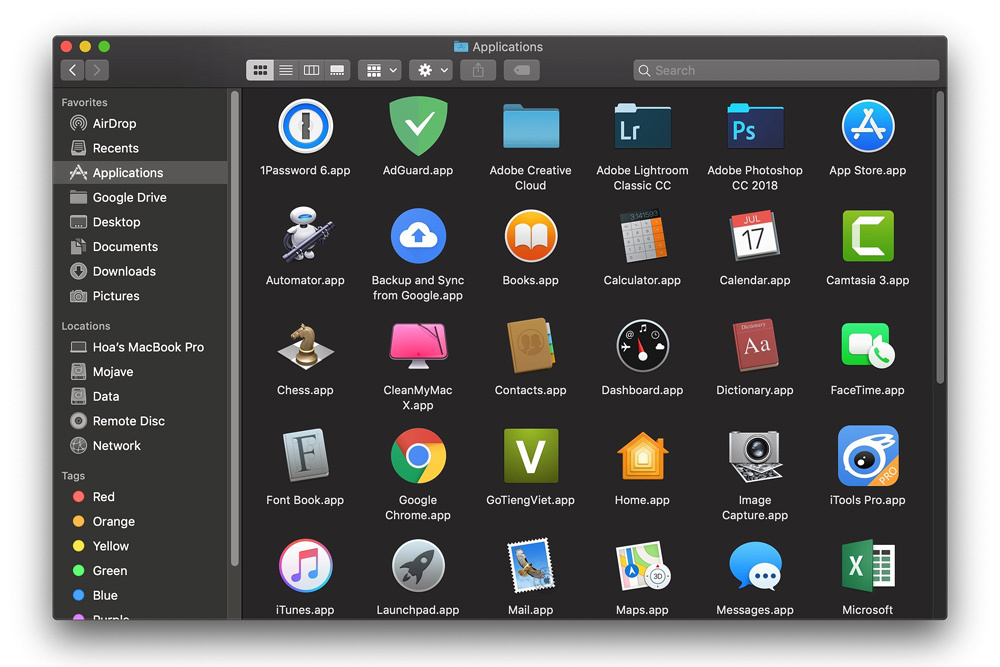Select the CleanMyMac X app icon
Screen dimensions: 1000x667
(x=418, y=346)
